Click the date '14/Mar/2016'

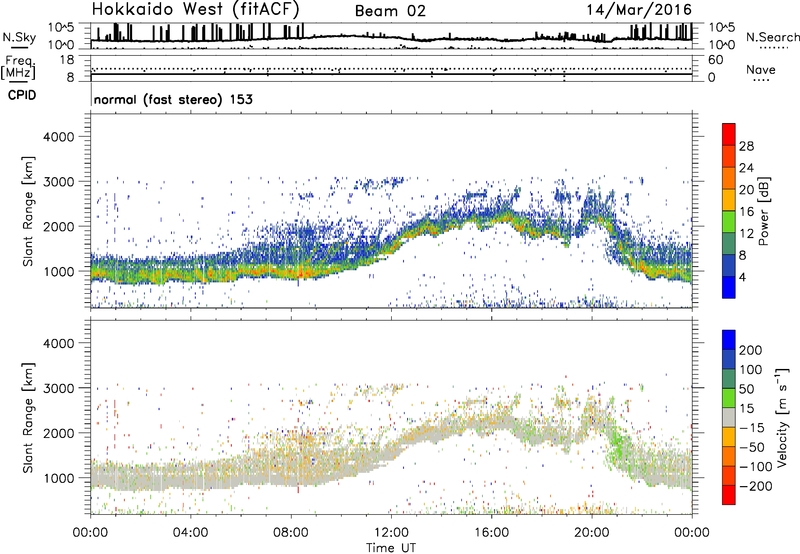639,9
